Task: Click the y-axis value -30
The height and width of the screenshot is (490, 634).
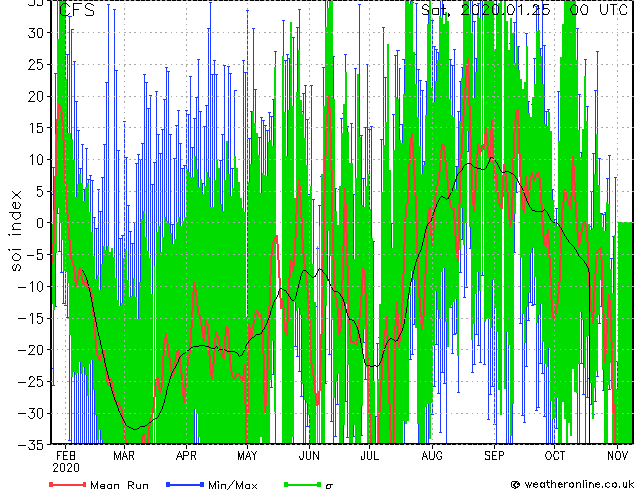Action: click(x=31, y=413)
